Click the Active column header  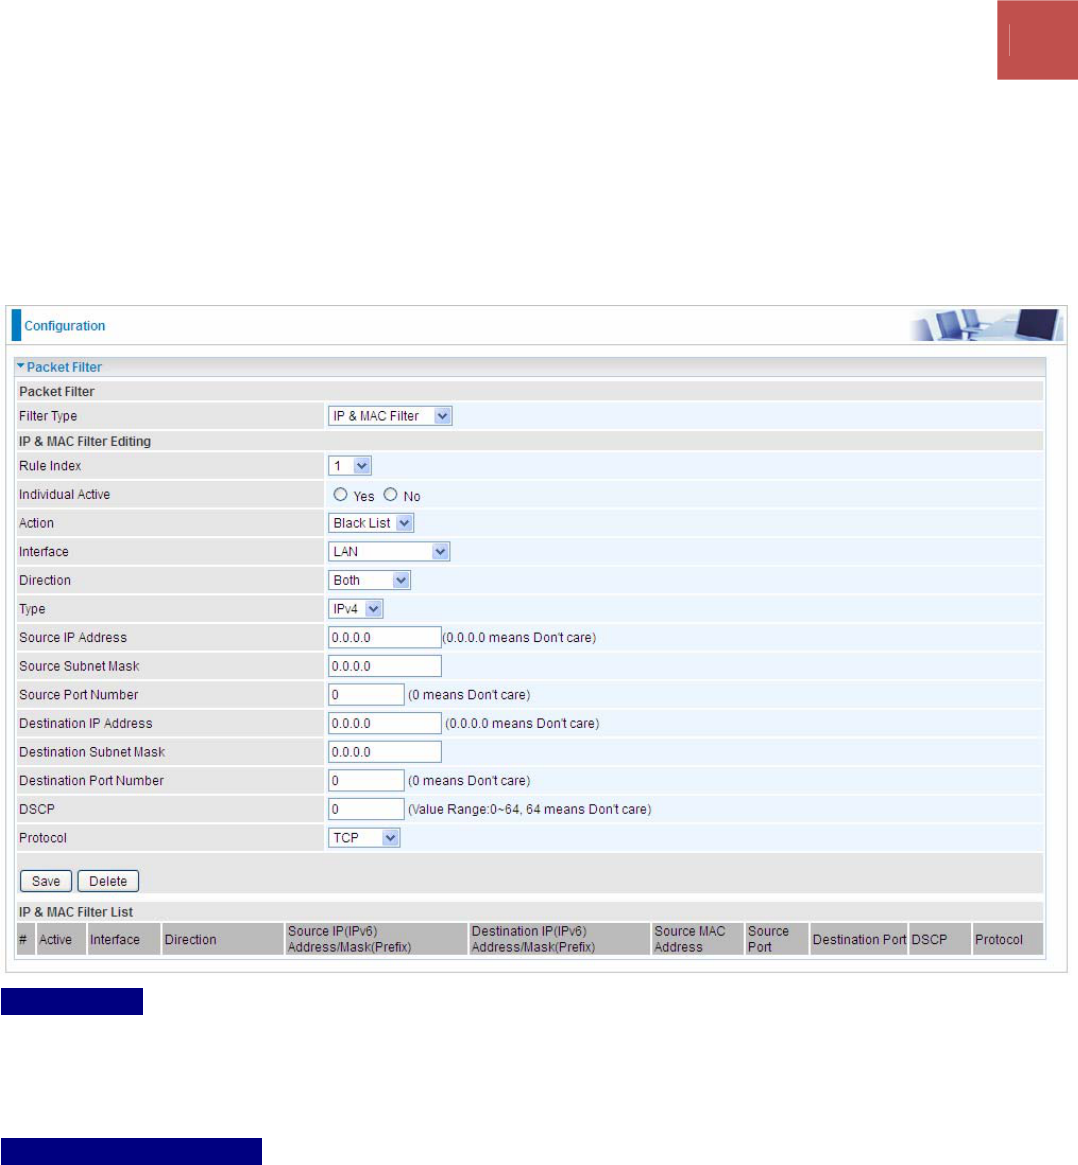(61, 939)
